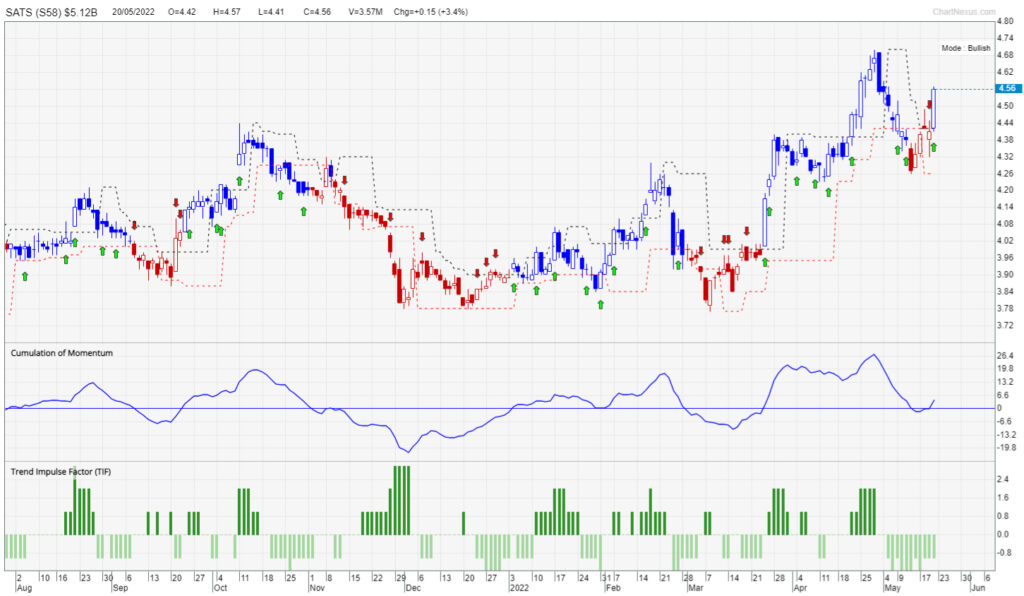Click the Sep month label on time axis
Image resolution: width=1024 pixels, height=596 pixels.
(x=120, y=588)
